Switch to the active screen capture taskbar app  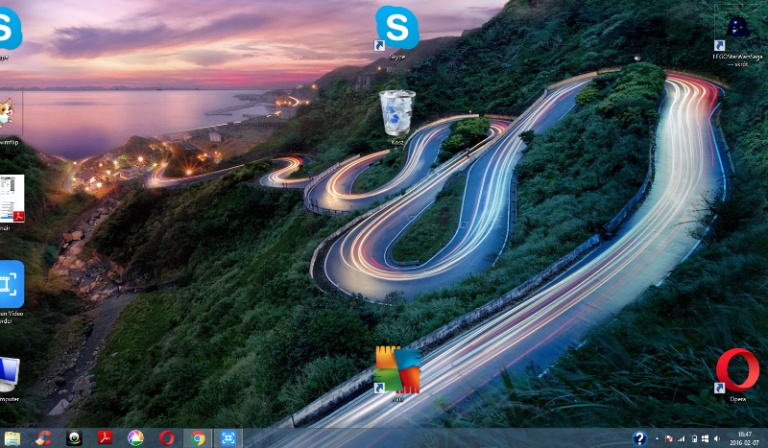(229, 438)
